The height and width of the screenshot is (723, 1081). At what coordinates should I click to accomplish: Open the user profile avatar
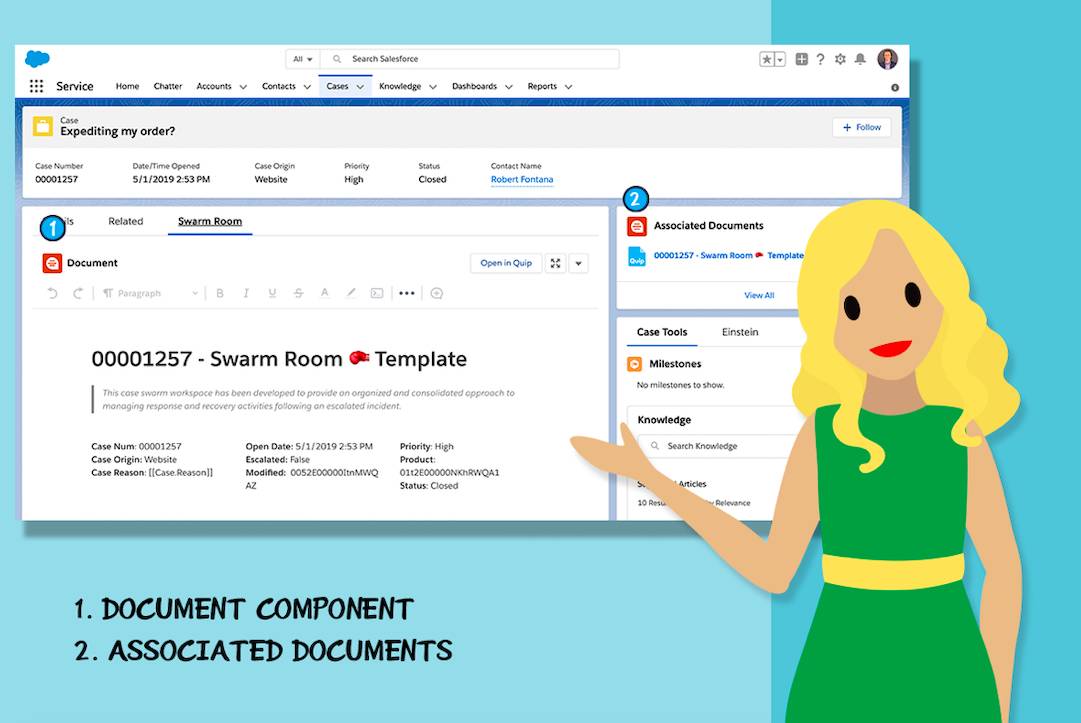(x=888, y=59)
